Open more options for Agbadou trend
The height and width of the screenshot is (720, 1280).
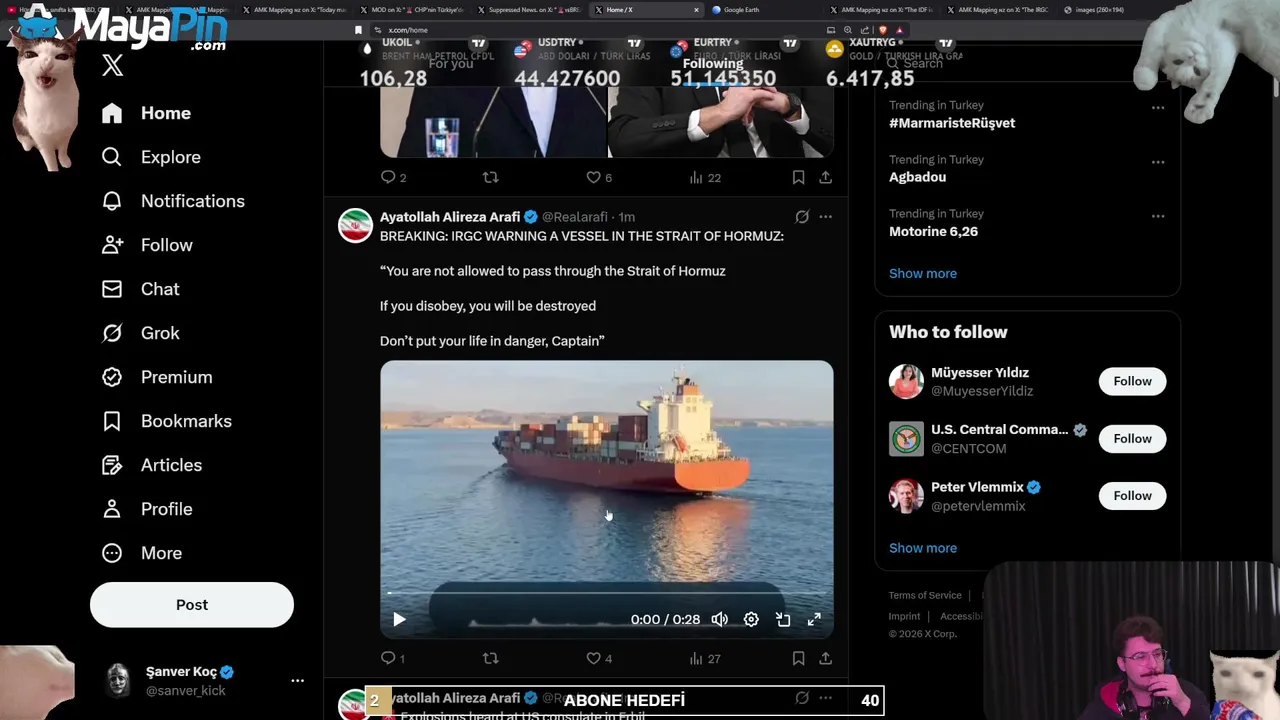(1157, 161)
